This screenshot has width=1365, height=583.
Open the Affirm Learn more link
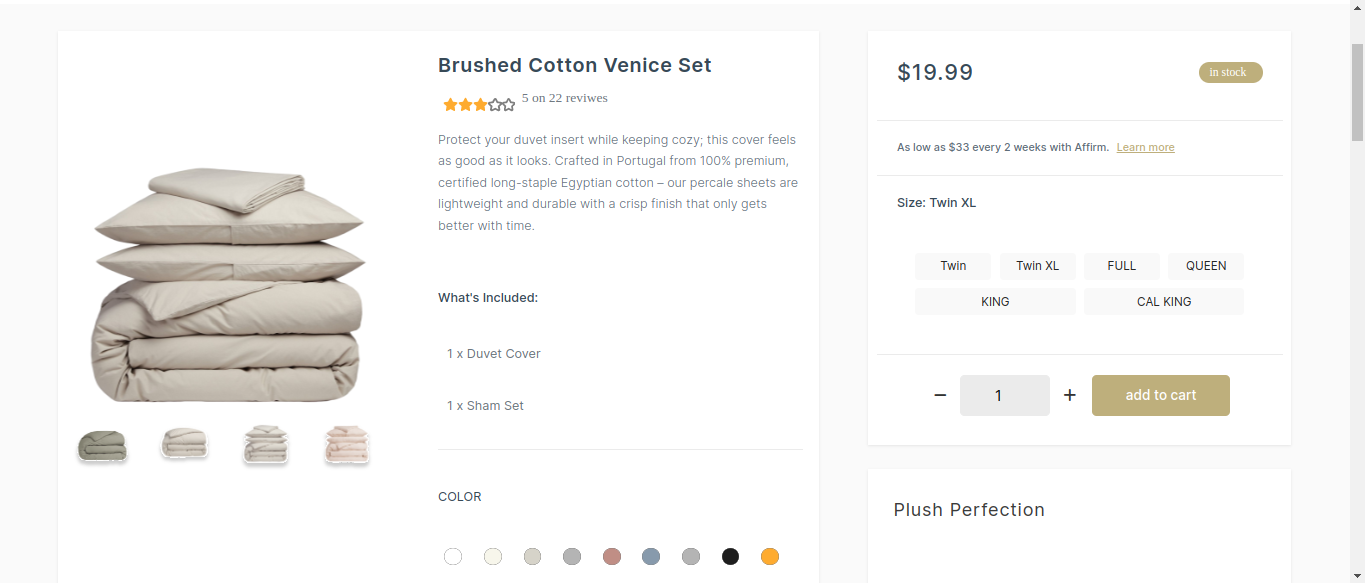coord(1145,148)
